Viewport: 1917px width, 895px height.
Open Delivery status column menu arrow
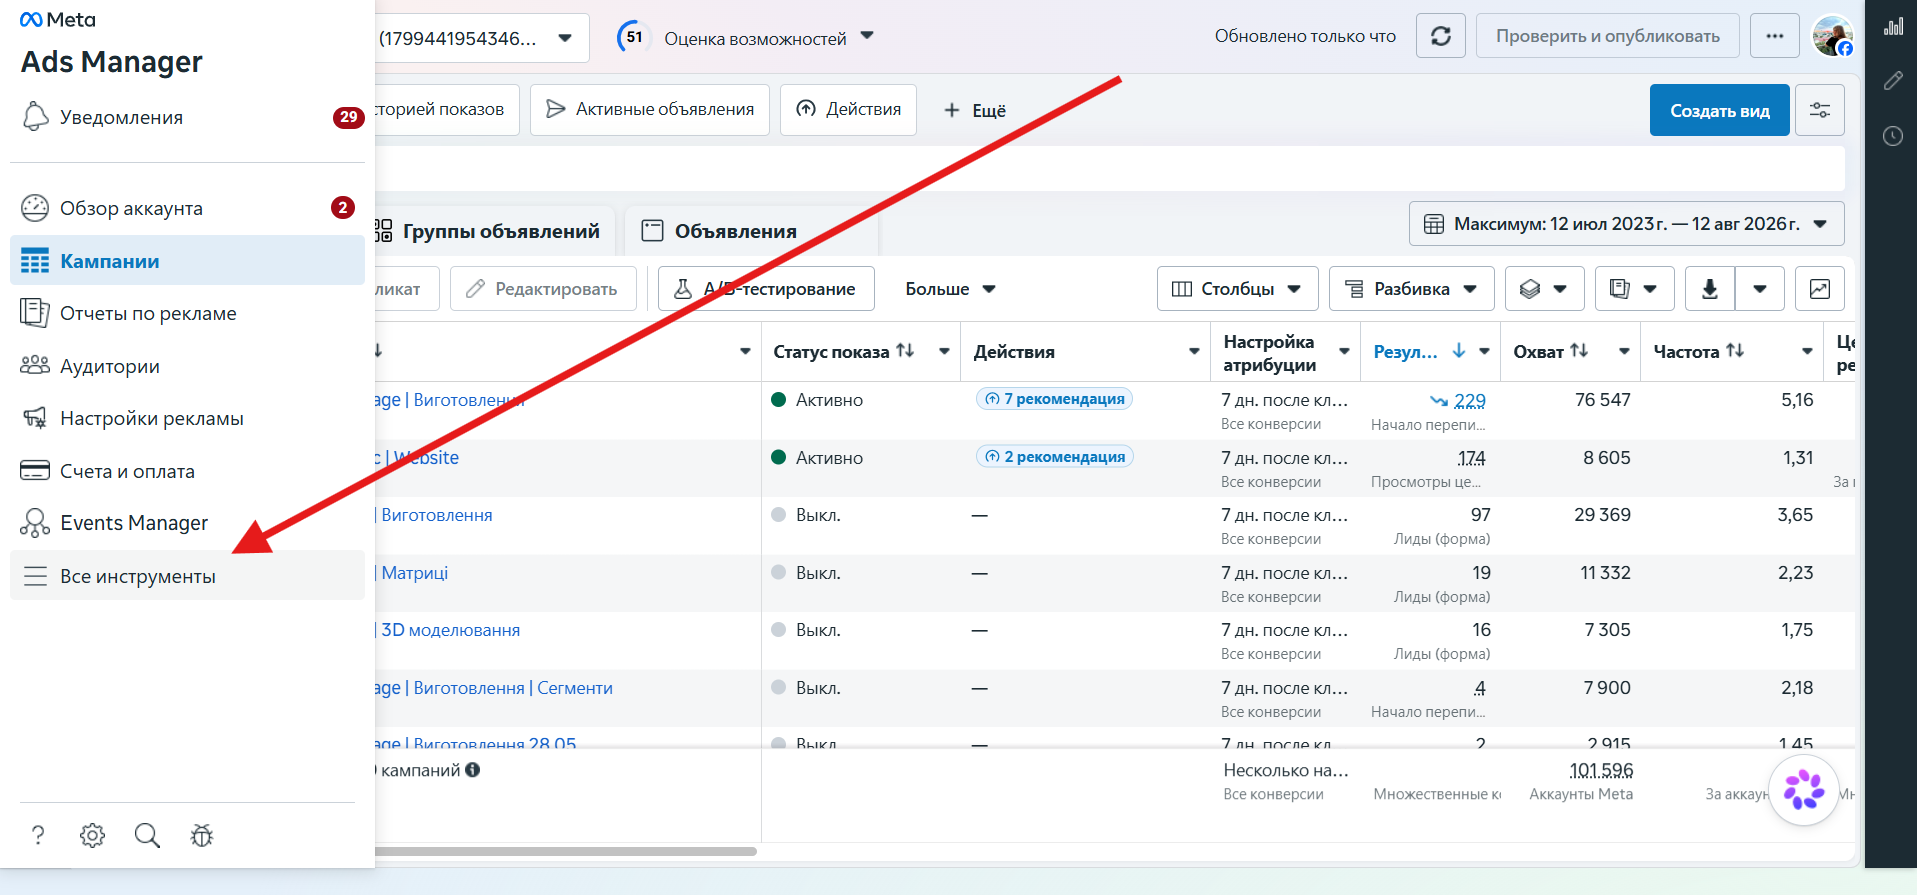944,351
